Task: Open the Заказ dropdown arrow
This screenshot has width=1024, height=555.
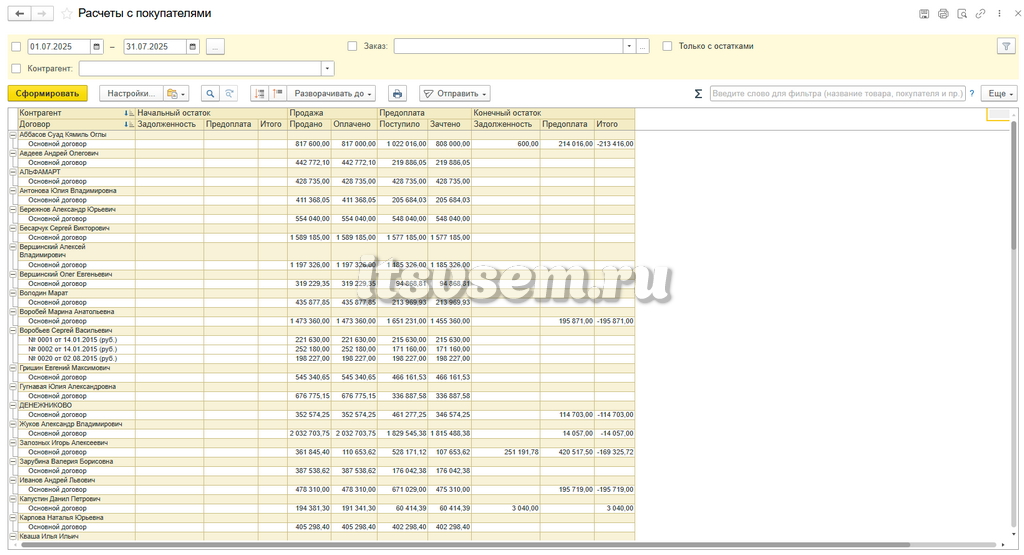Action: 629,46
